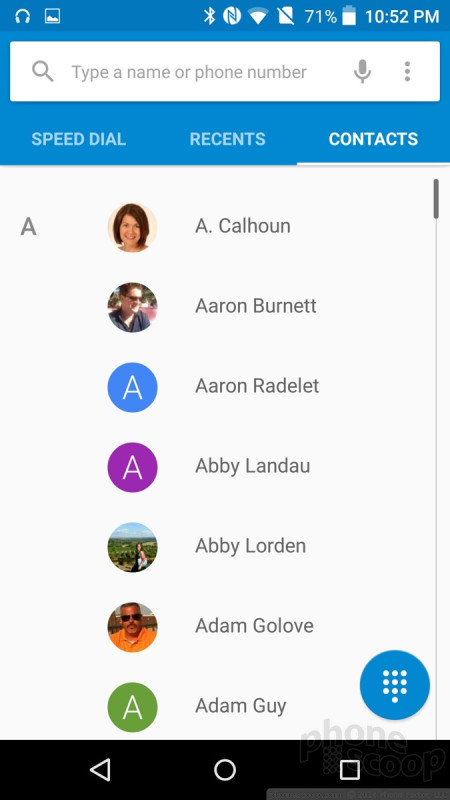Screen dimensions: 450x800
Task: Tap the voice search microphone icon
Action: [362, 71]
